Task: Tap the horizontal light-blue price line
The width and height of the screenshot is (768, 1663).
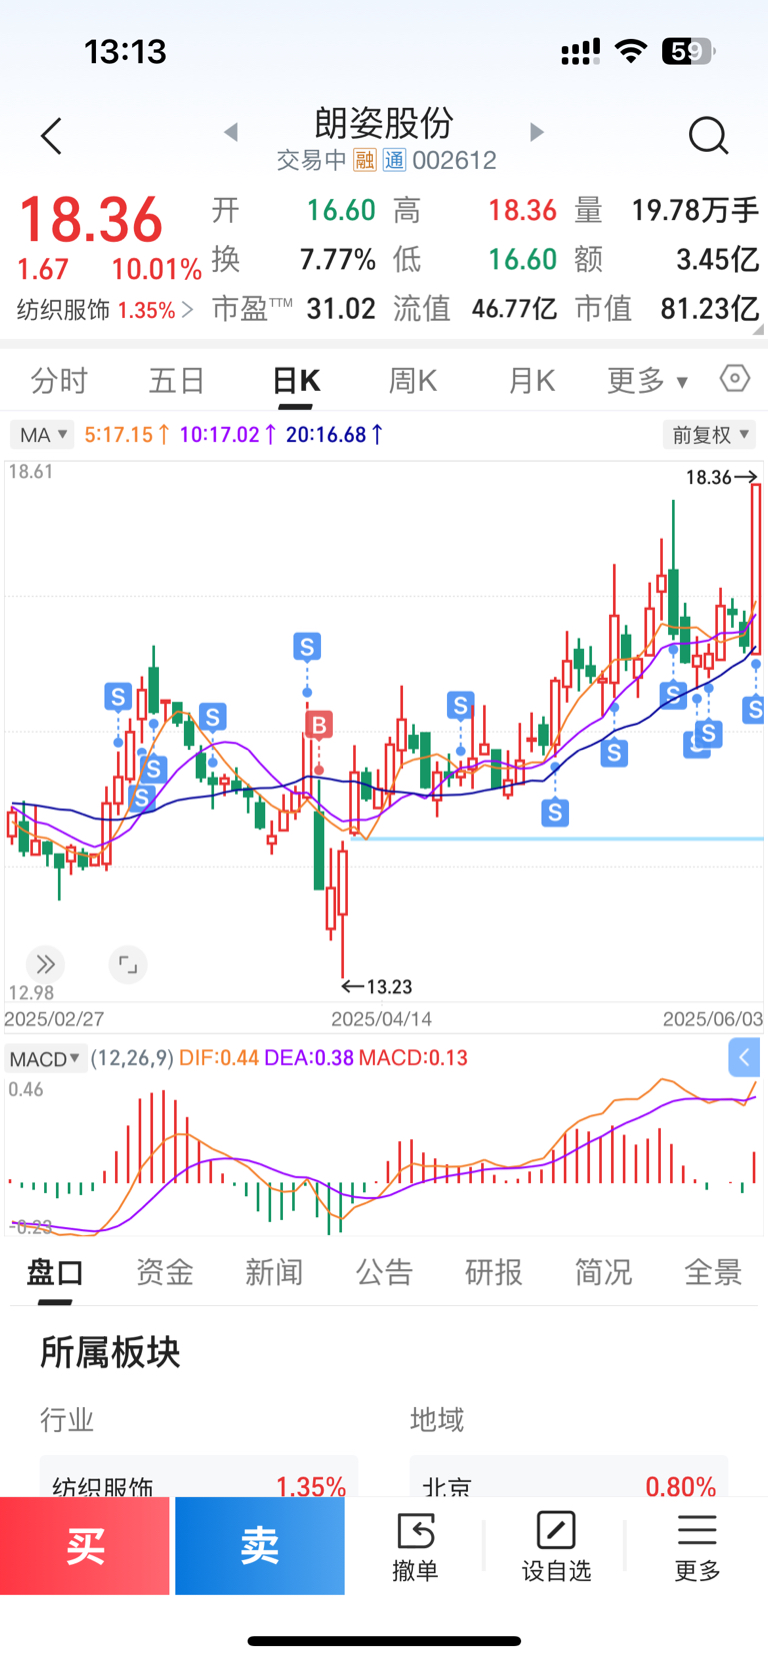Action: [557, 839]
